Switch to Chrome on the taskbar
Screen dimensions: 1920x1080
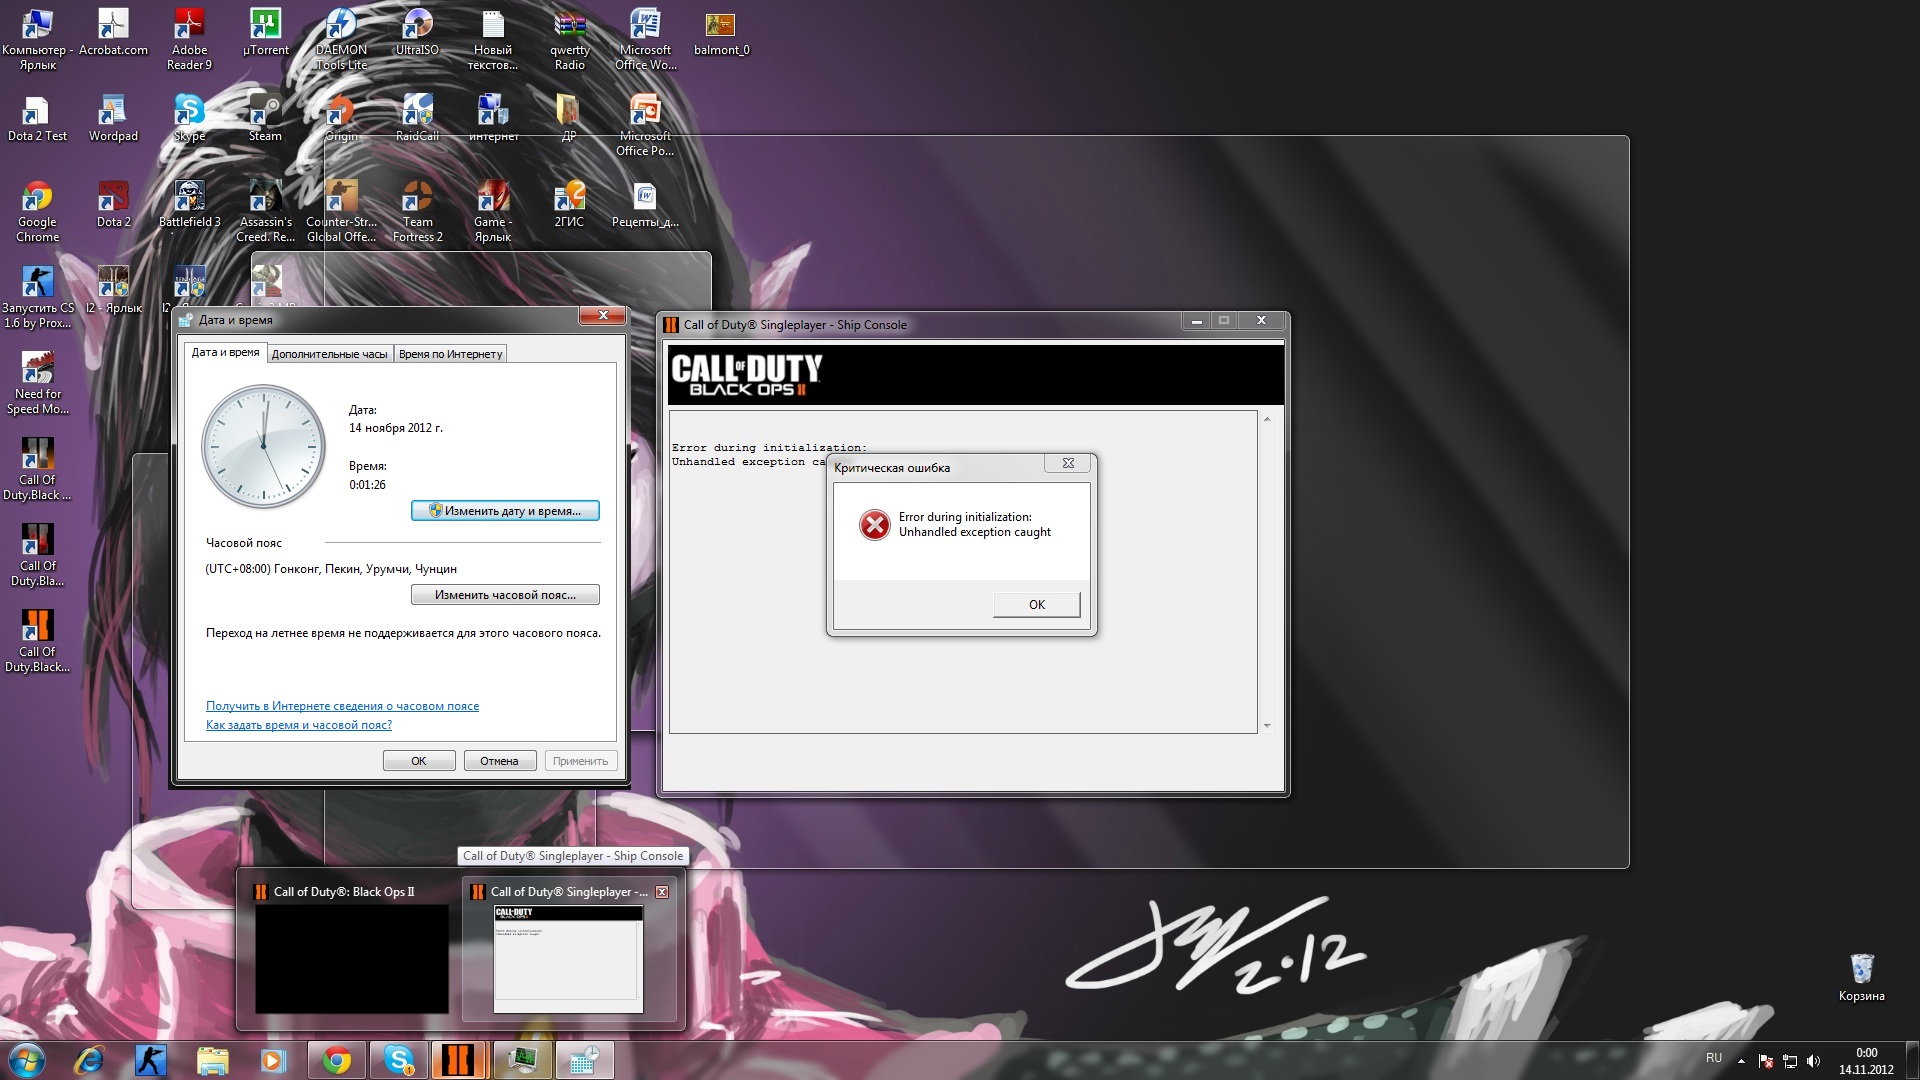point(337,1060)
